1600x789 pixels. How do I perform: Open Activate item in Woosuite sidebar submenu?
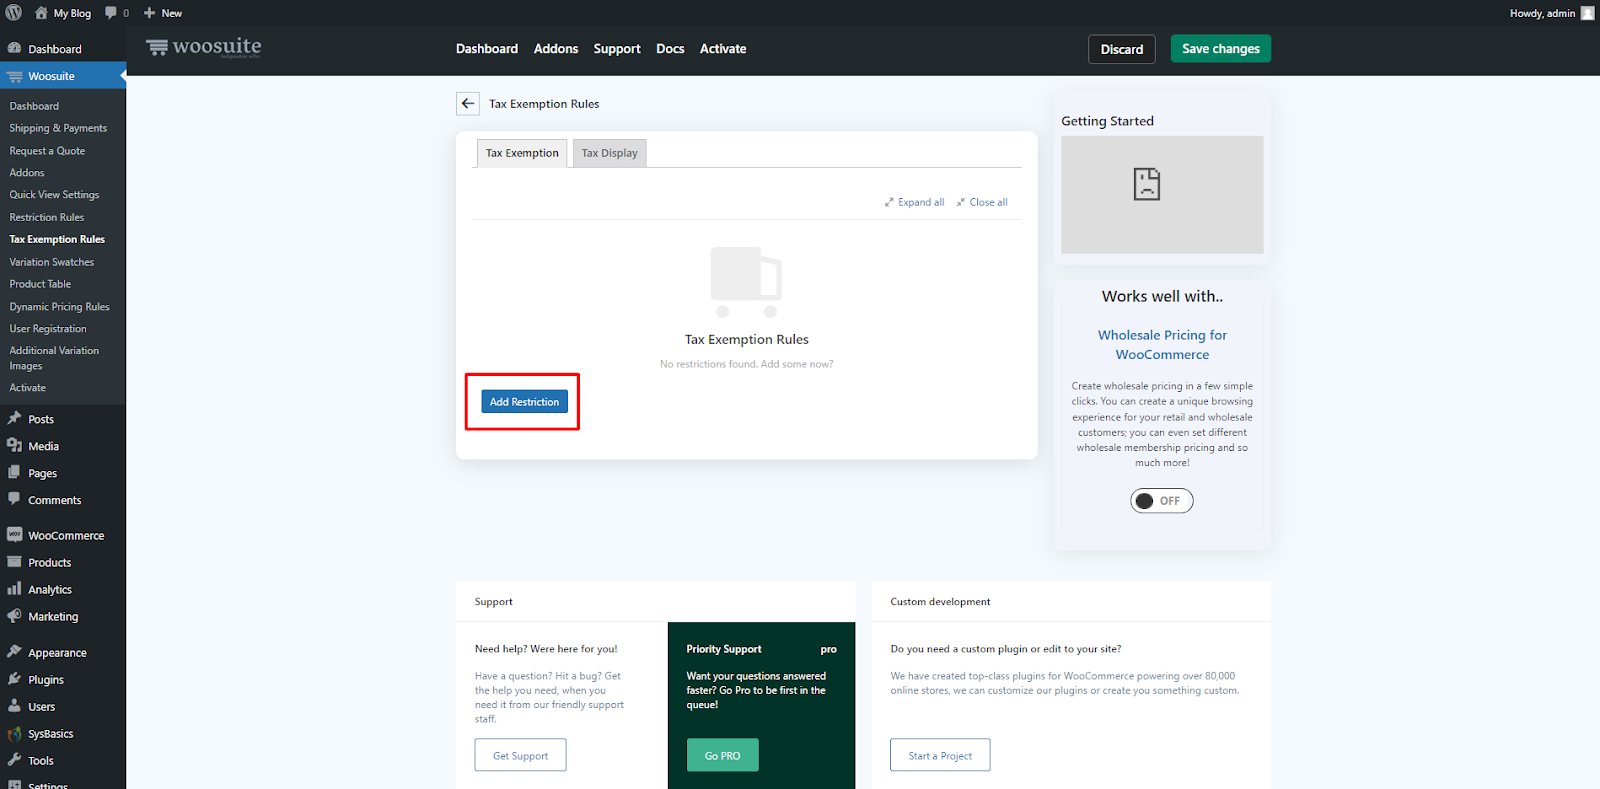28,388
